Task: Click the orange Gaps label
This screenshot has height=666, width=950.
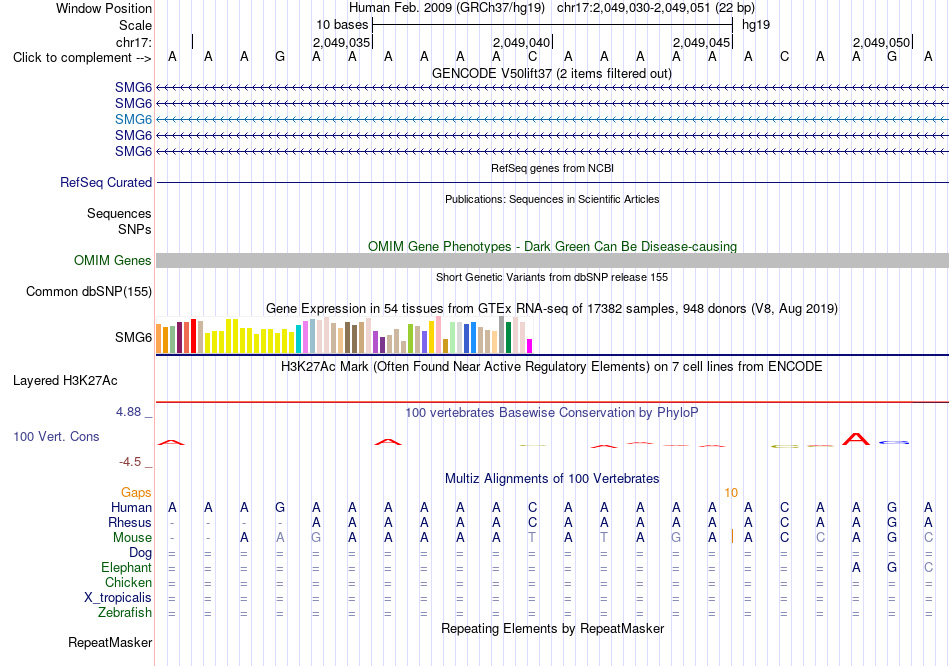Action: click(136, 493)
